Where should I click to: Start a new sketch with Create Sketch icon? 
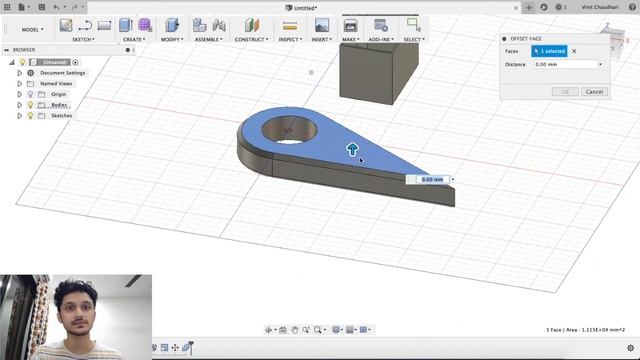click(66, 25)
